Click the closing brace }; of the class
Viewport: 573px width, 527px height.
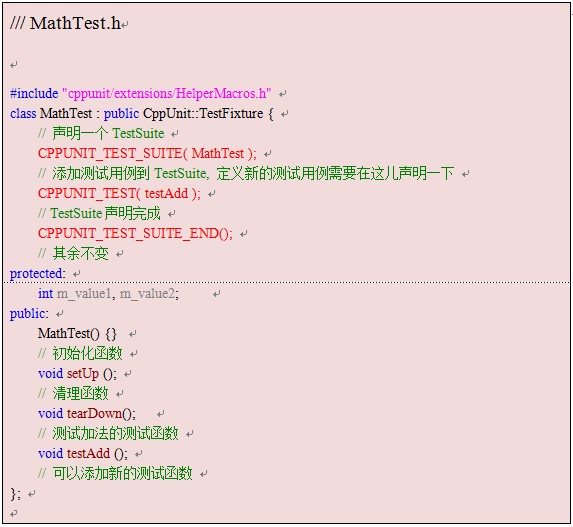pos(15,494)
